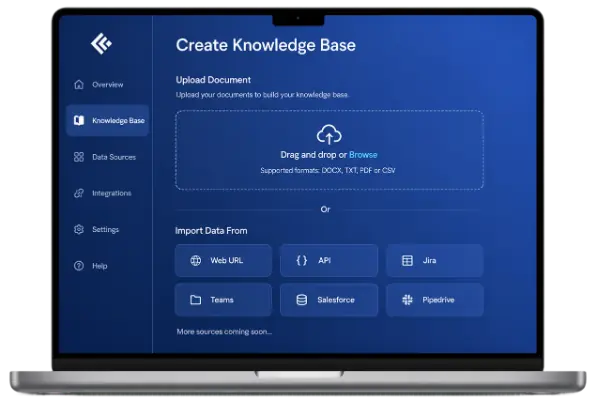The height and width of the screenshot is (400, 596).
Task: Click the 'Or' separator label
Action: [325, 210]
